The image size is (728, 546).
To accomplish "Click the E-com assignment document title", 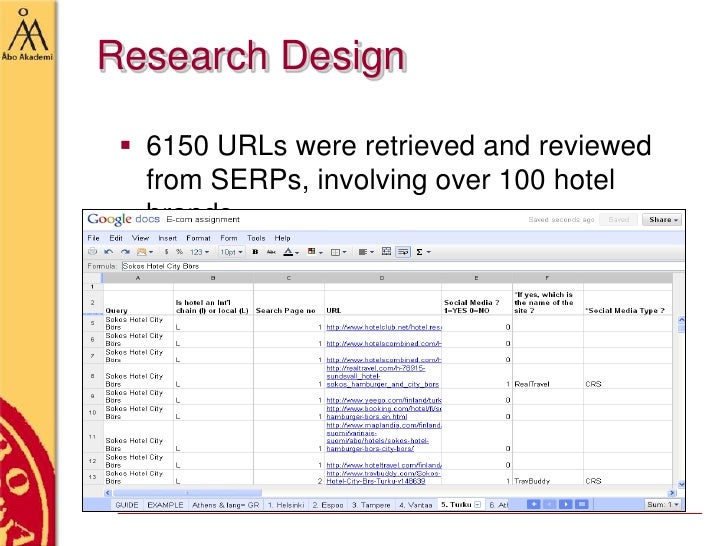I will pyautogui.click(x=203, y=219).
